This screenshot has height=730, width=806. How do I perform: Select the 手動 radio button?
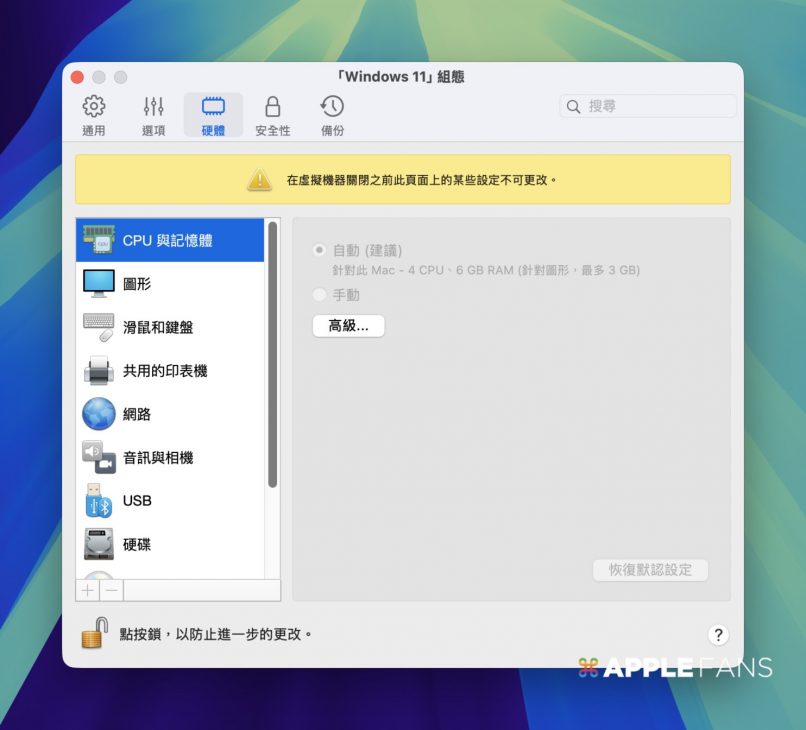[x=319, y=295]
